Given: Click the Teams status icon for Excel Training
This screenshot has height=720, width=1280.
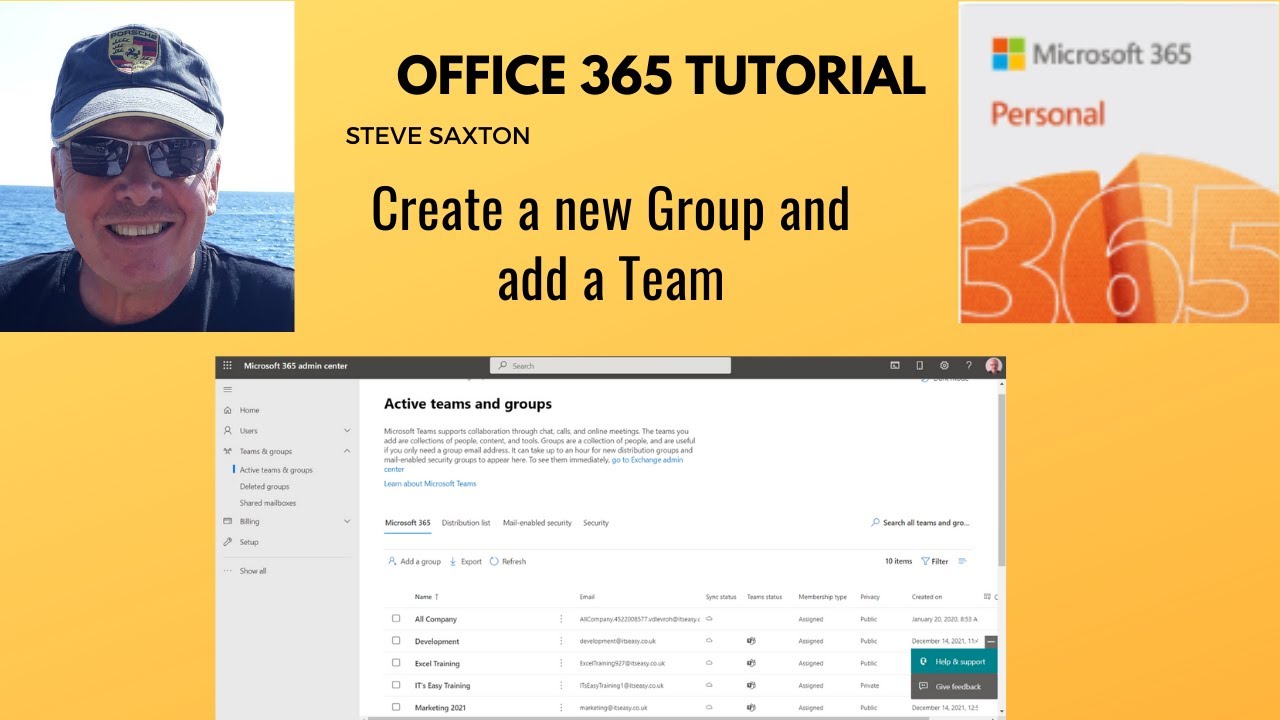Looking at the screenshot, I should pyautogui.click(x=751, y=663).
